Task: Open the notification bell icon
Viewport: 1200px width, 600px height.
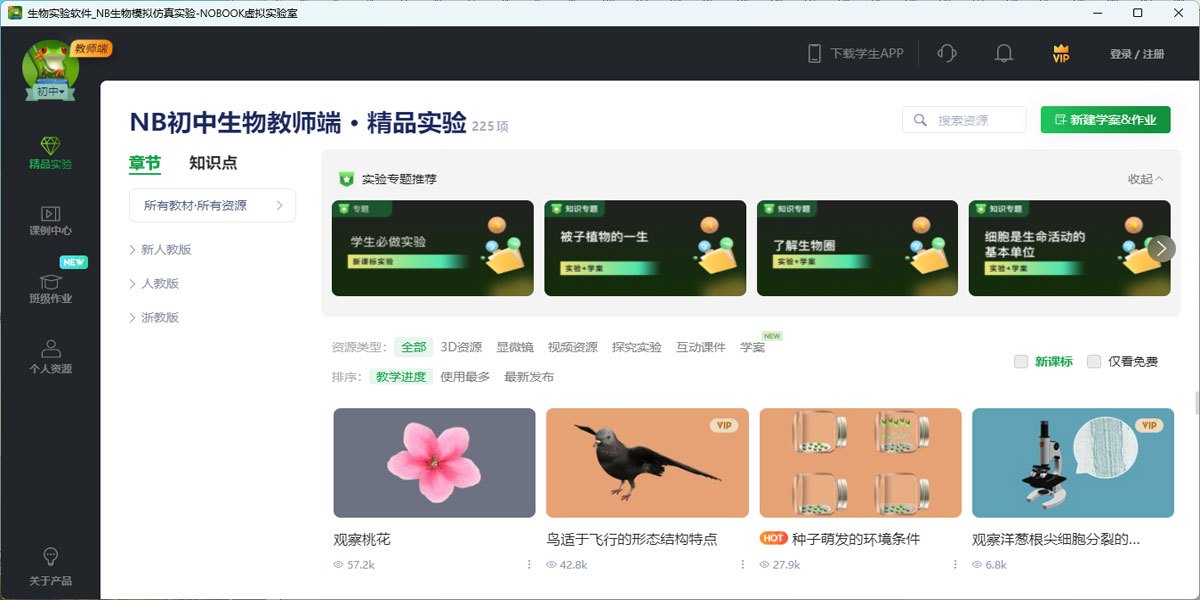Action: (1004, 54)
